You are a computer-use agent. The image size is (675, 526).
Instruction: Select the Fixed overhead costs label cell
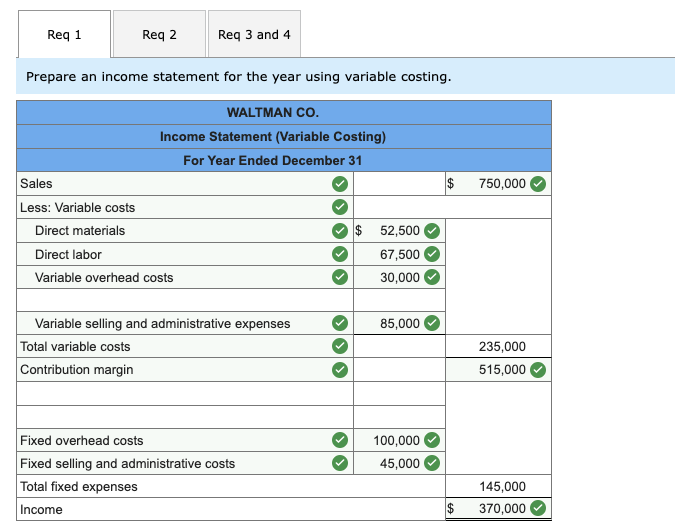[185, 440]
